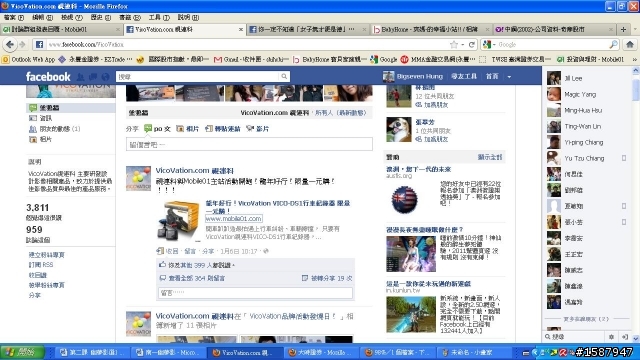640x360 pixels.
Task: Open the 檔案 (F) menu
Action: coord(14,18)
